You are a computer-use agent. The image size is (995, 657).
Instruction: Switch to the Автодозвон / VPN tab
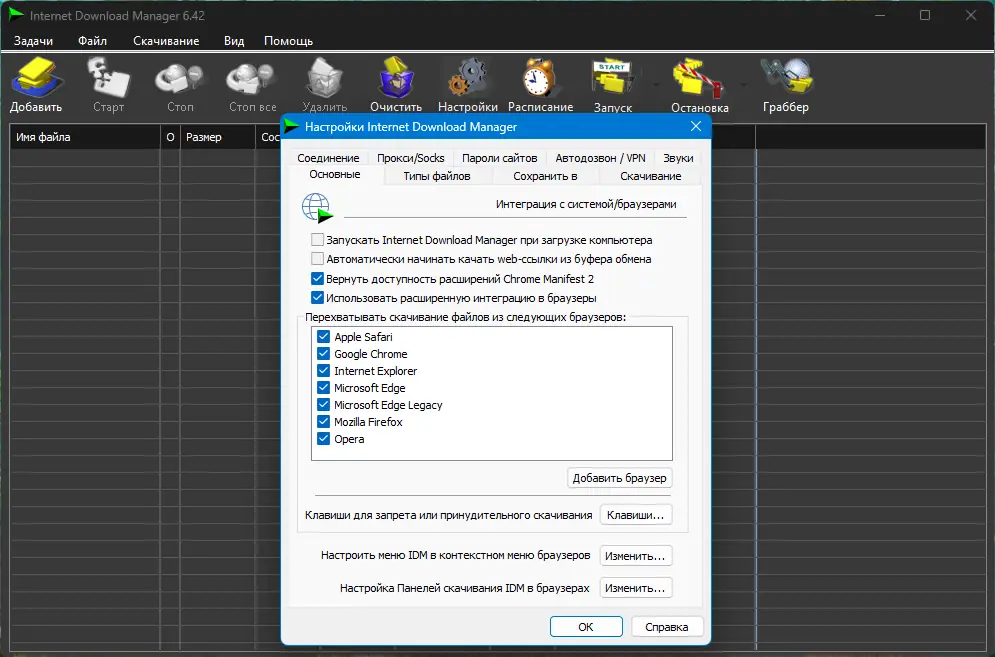tap(600, 158)
